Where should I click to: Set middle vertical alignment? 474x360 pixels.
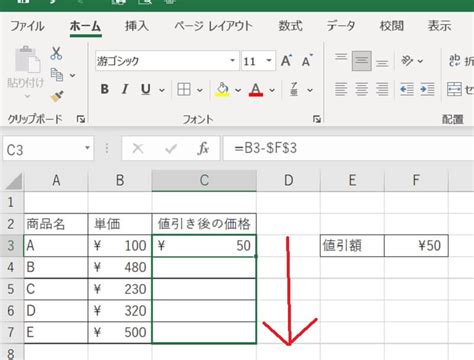(x=362, y=60)
